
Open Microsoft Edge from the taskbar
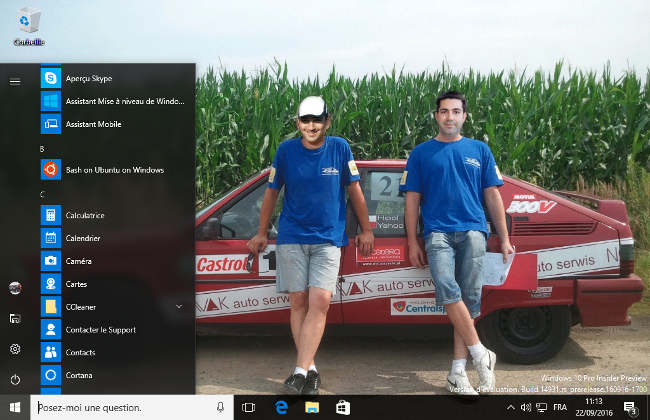[282, 408]
